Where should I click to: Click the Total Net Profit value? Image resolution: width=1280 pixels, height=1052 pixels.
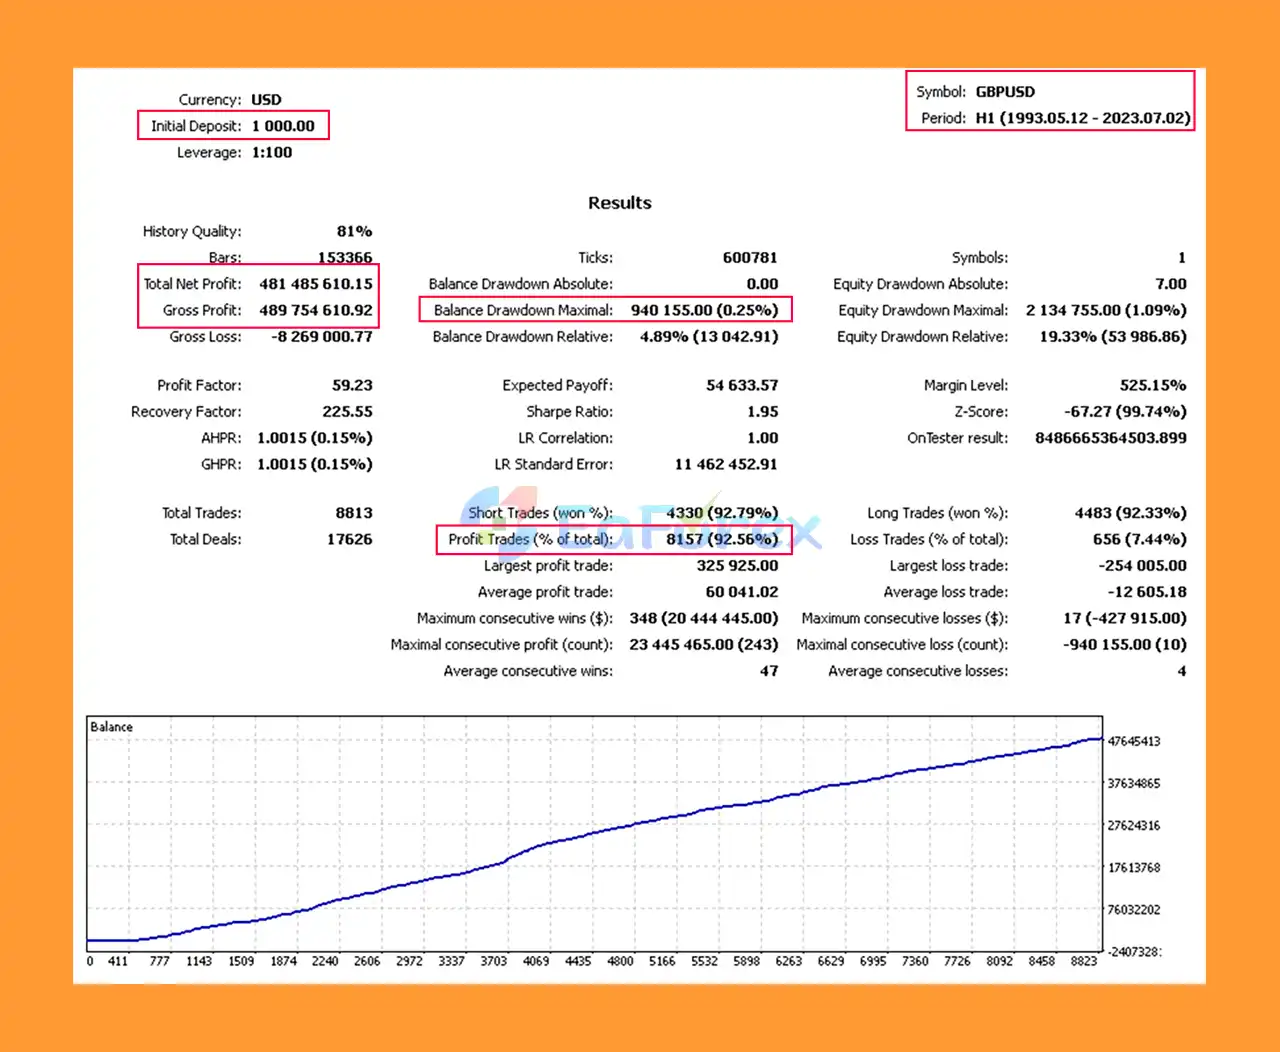click(315, 284)
